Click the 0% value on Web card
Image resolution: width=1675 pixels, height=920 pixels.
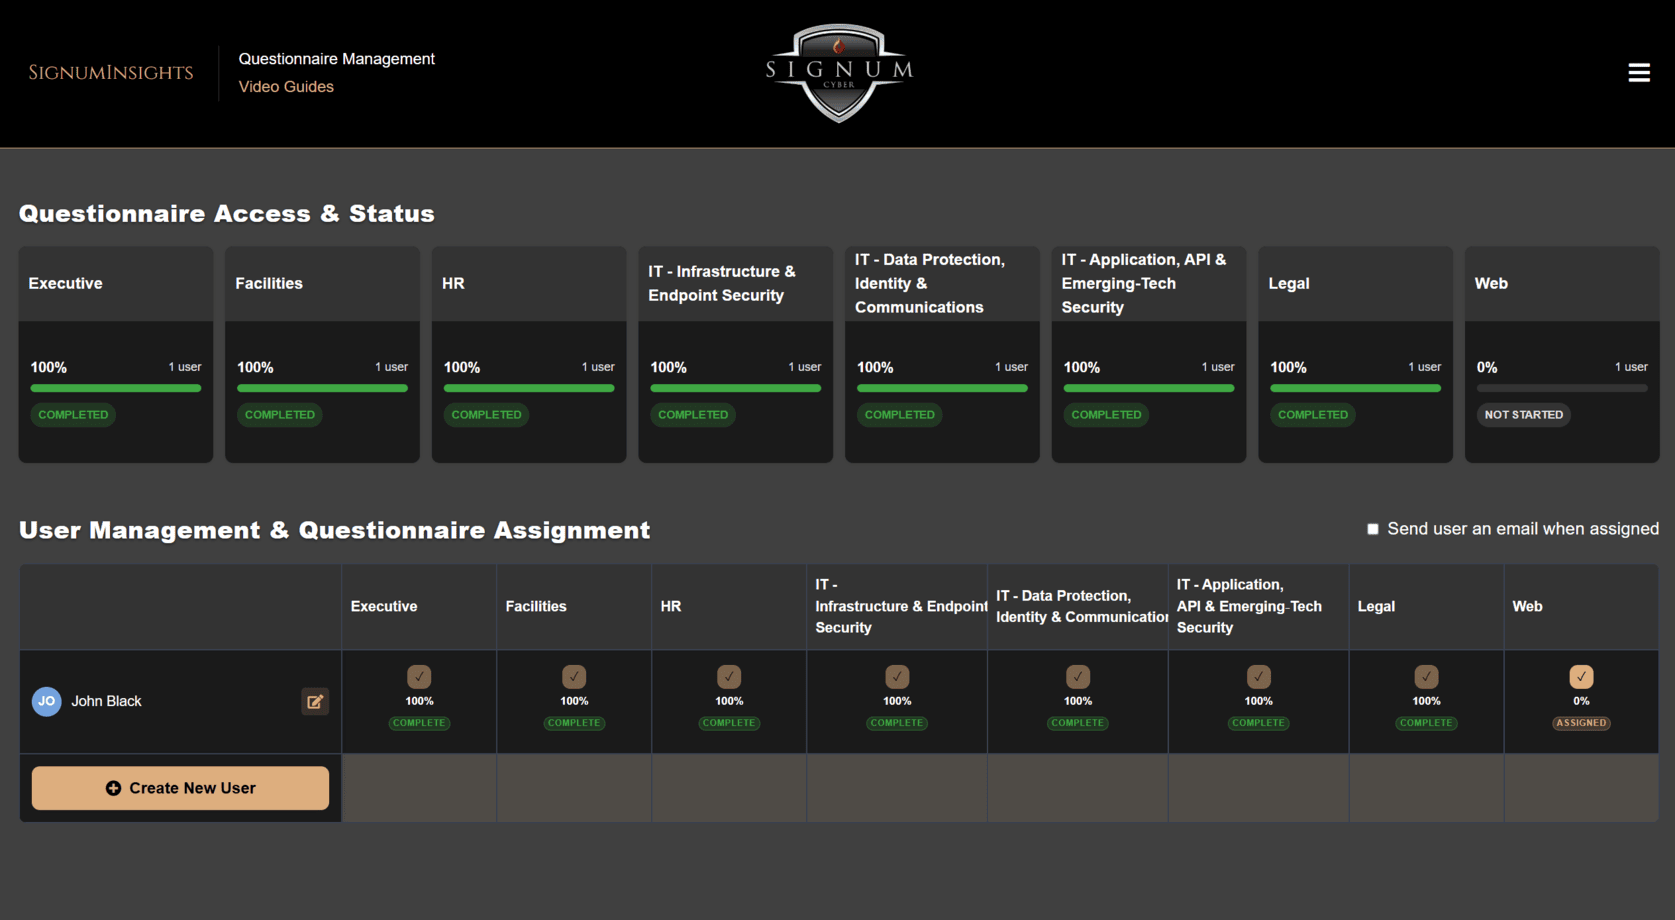pos(1487,368)
